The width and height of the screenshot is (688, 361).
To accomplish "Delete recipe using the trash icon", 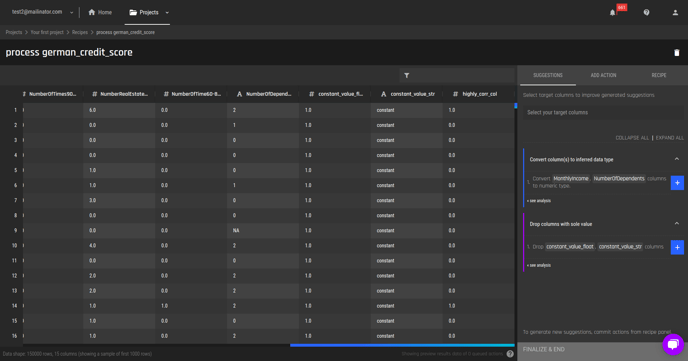I will (677, 52).
